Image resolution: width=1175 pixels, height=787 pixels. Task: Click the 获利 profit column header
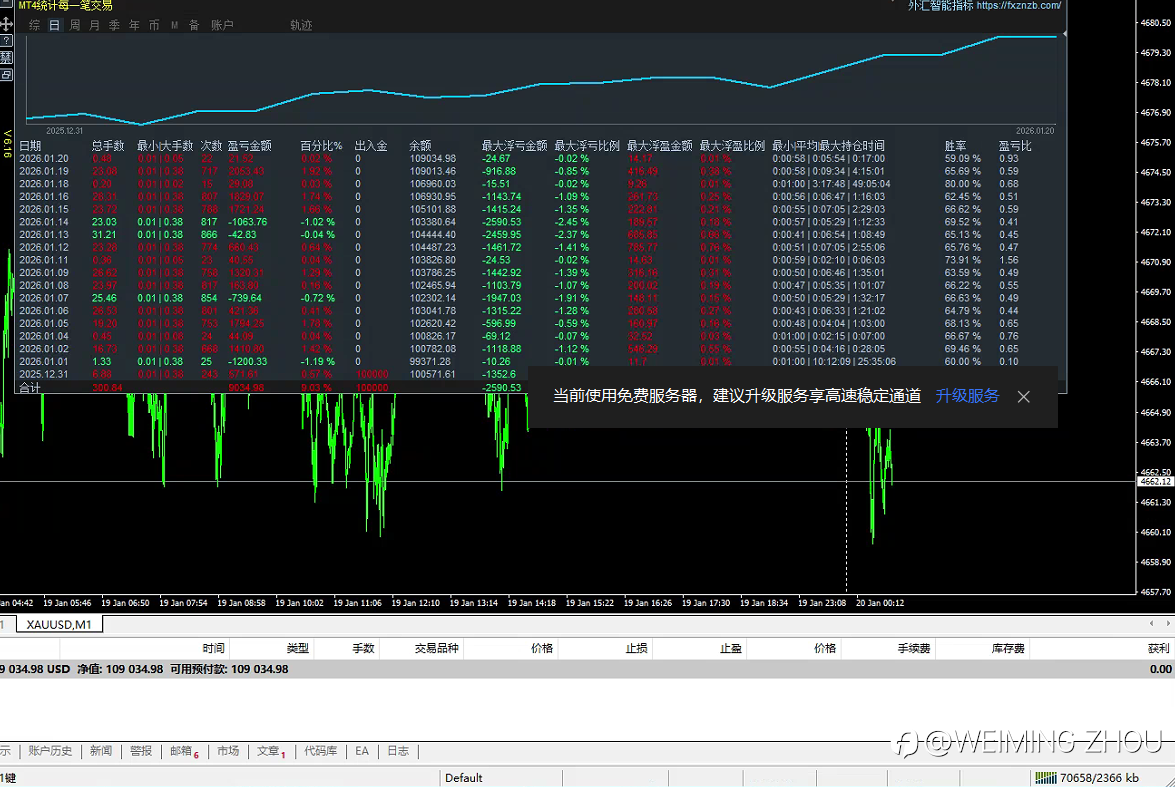click(x=1158, y=648)
